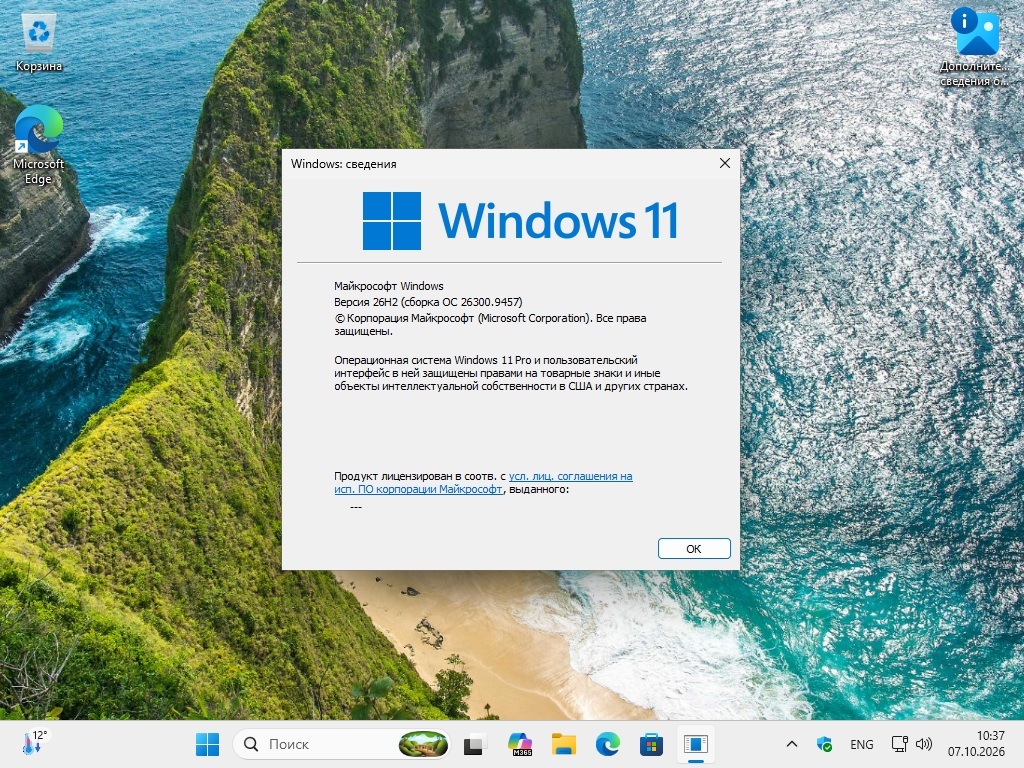
Task: Select the winver window taskbar button
Action: click(696, 744)
